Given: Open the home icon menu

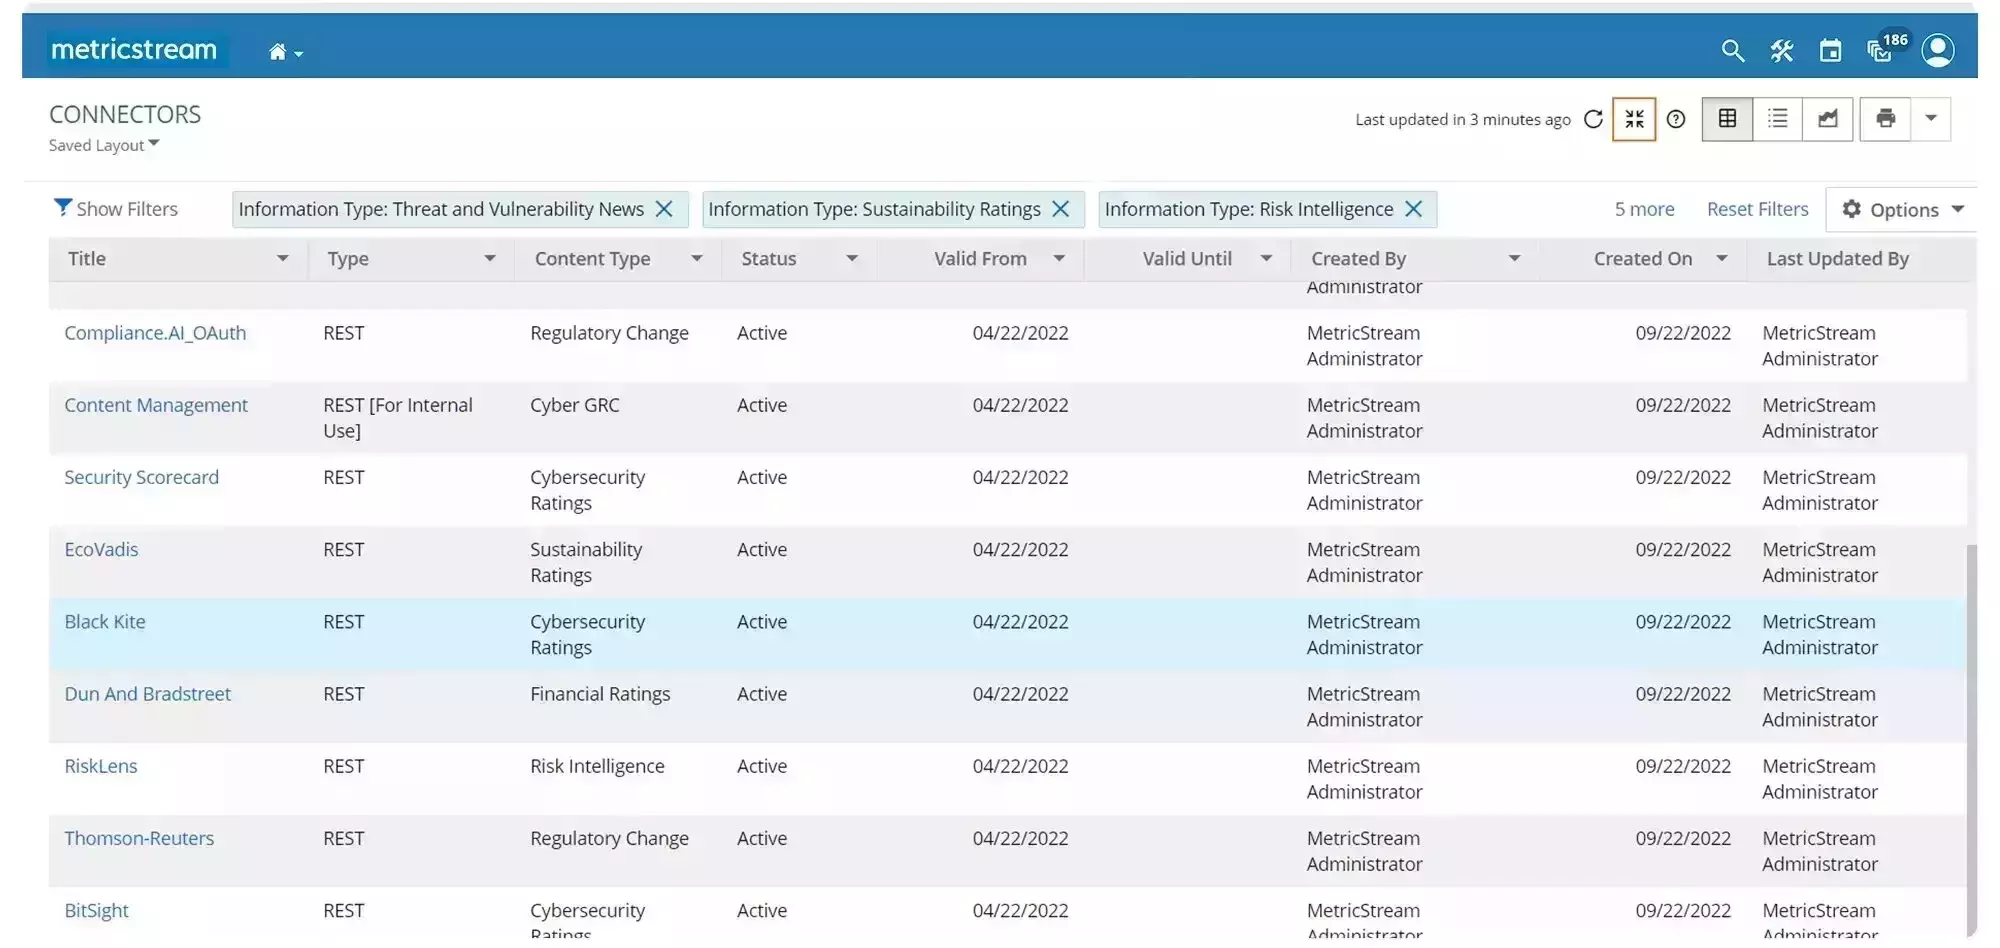Looking at the screenshot, I should click(x=285, y=52).
